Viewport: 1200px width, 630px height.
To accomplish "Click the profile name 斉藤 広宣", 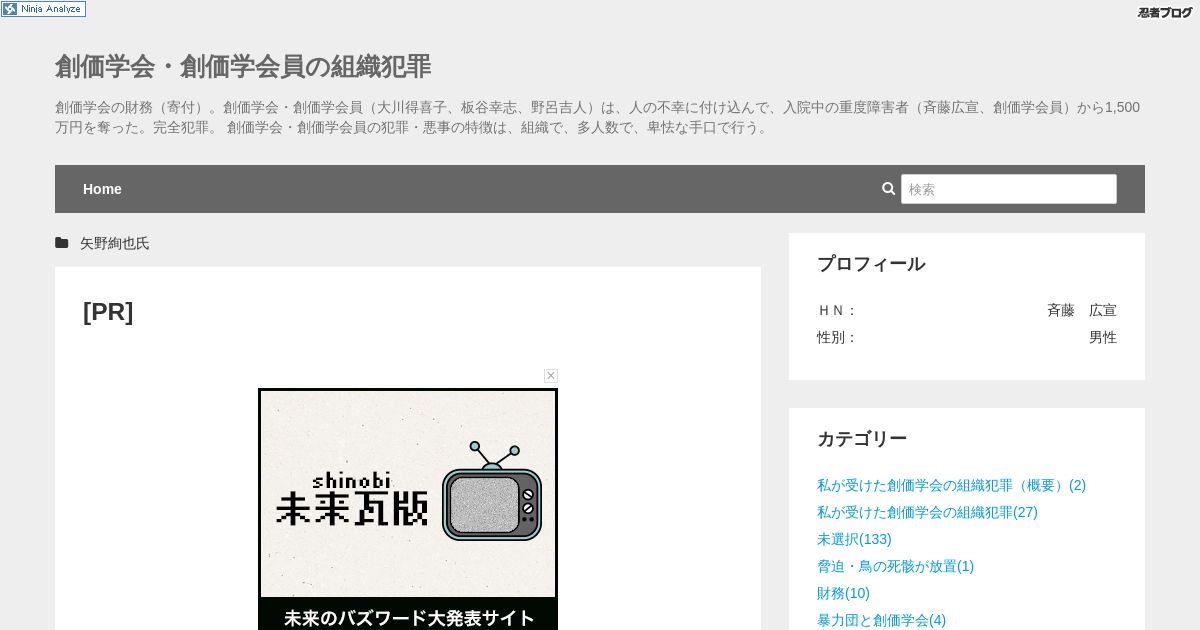I will [x=1082, y=310].
